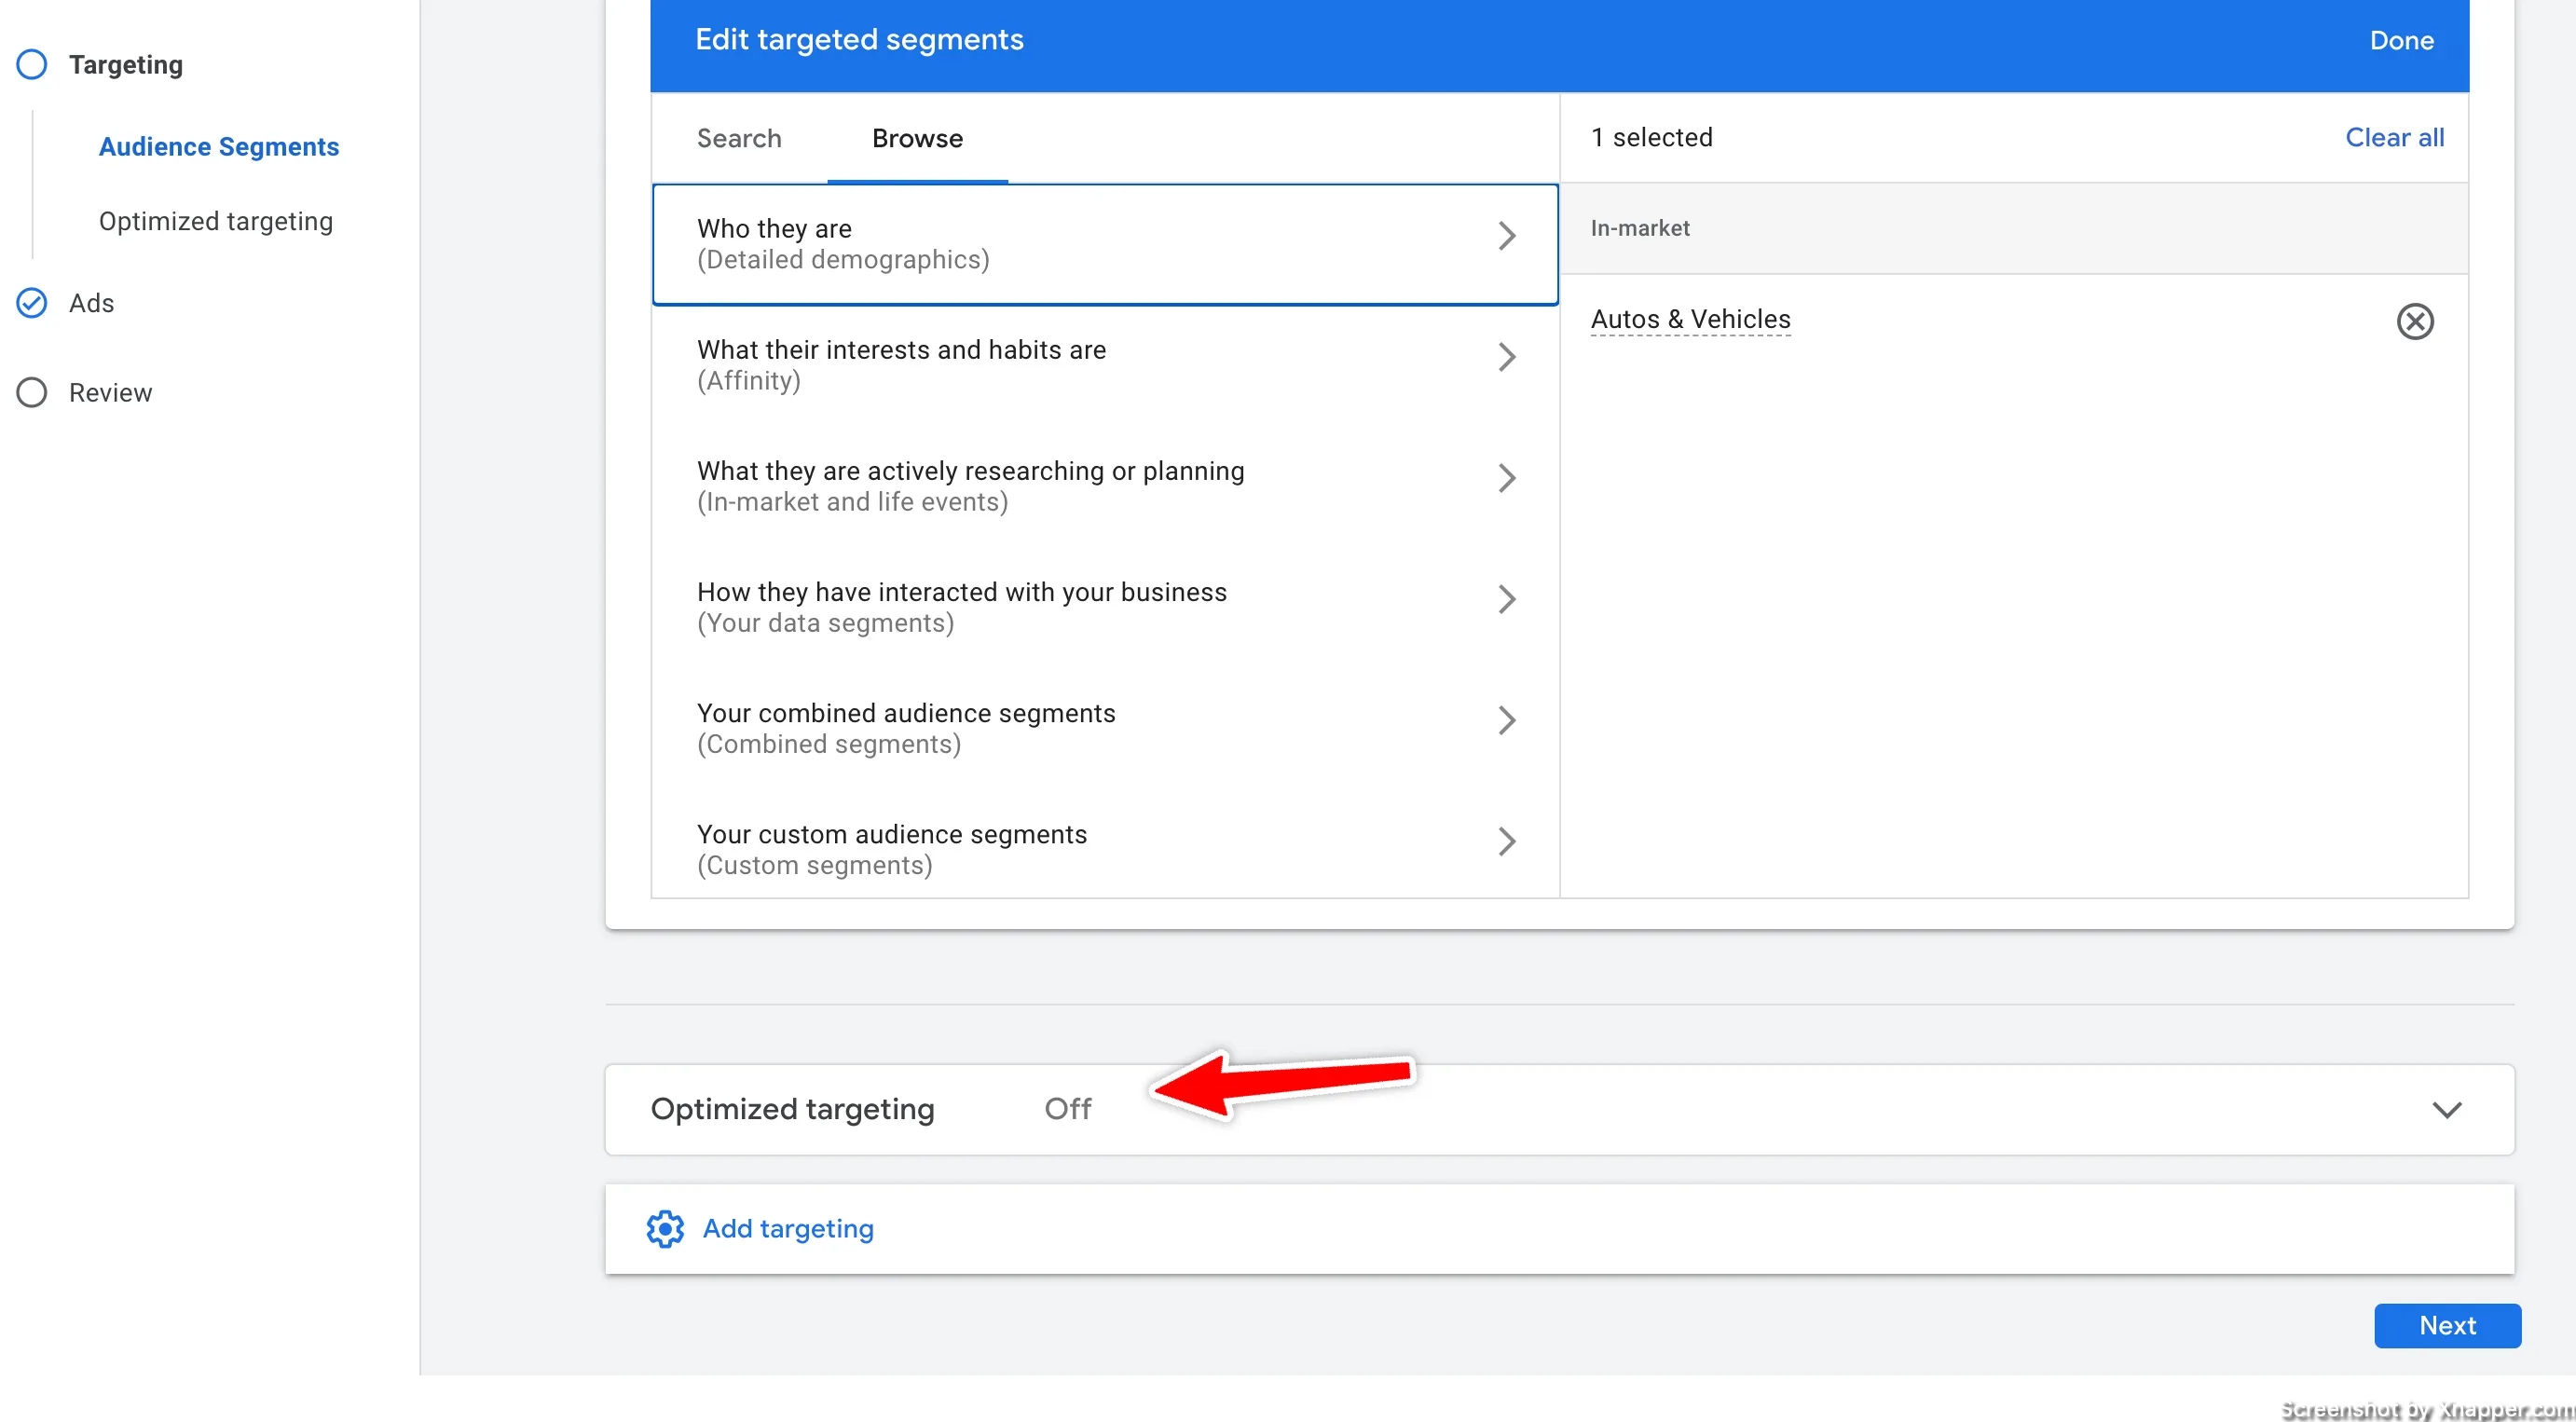The image size is (2576, 1422).
Task: Click the Autos & Vehicles segment name
Action: (x=1690, y=319)
